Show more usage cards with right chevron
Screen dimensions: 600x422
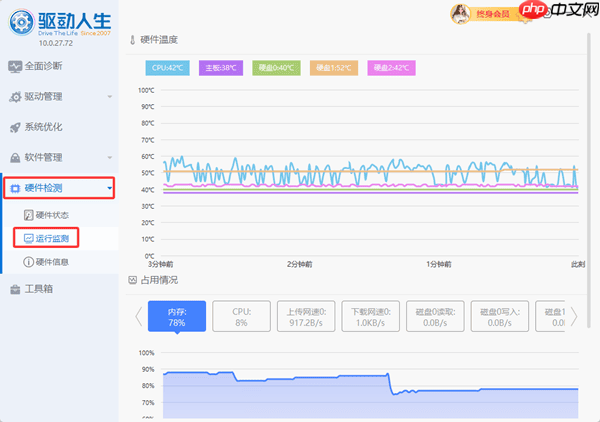pyautogui.click(x=574, y=316)
